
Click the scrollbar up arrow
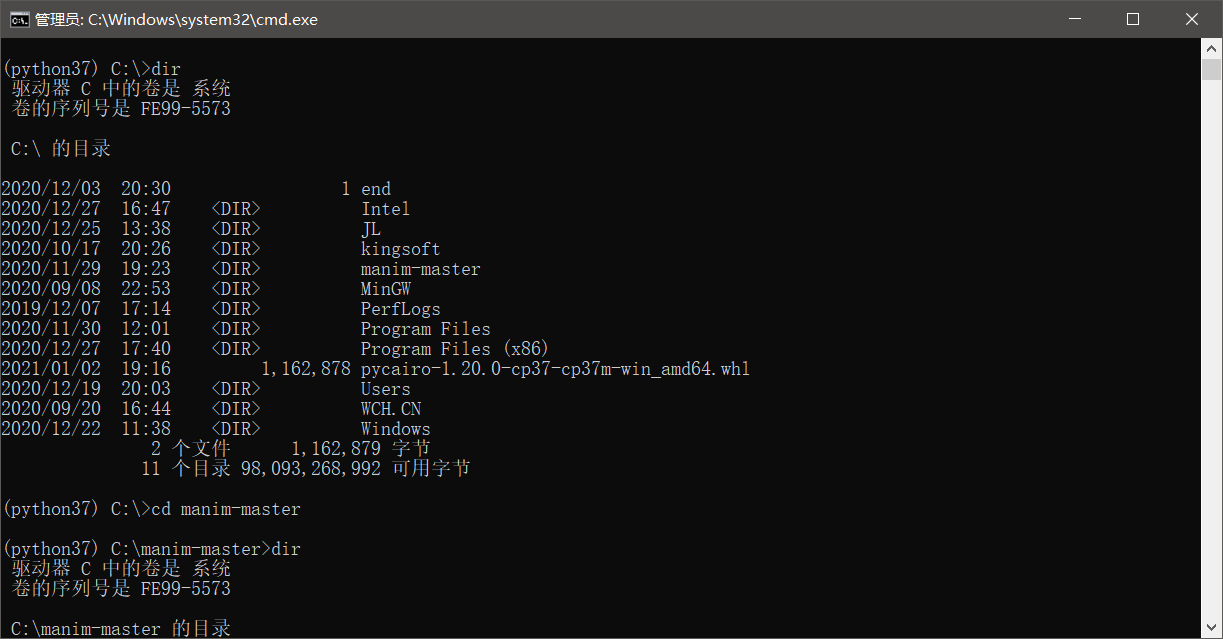pyautogui.click(x=1212, y=48)
